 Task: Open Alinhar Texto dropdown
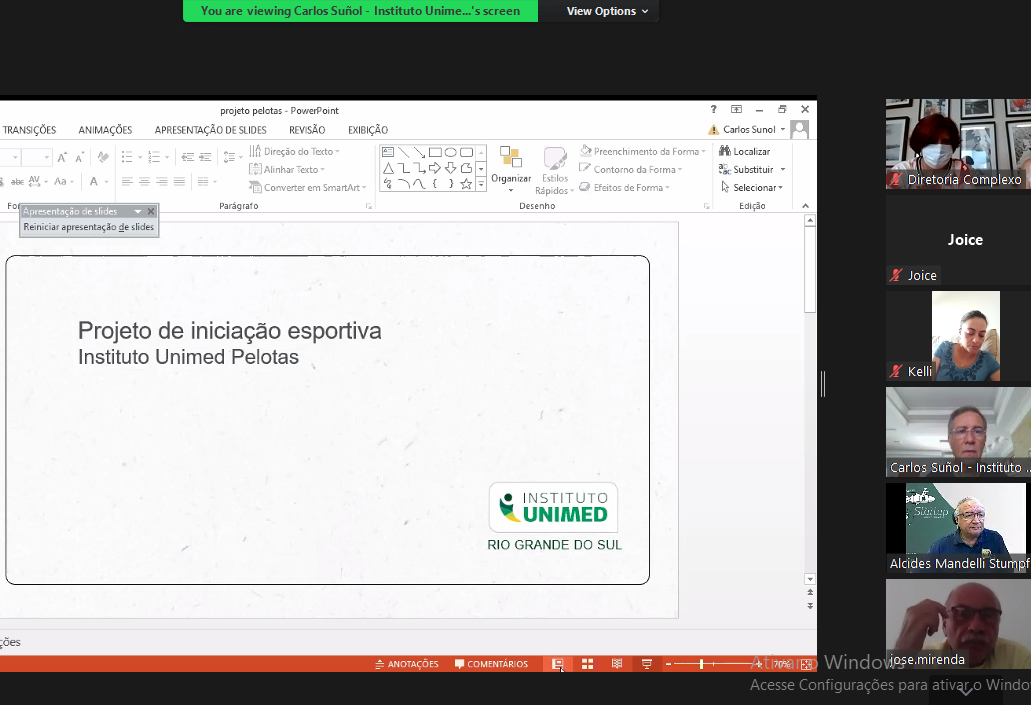[287, 169]
